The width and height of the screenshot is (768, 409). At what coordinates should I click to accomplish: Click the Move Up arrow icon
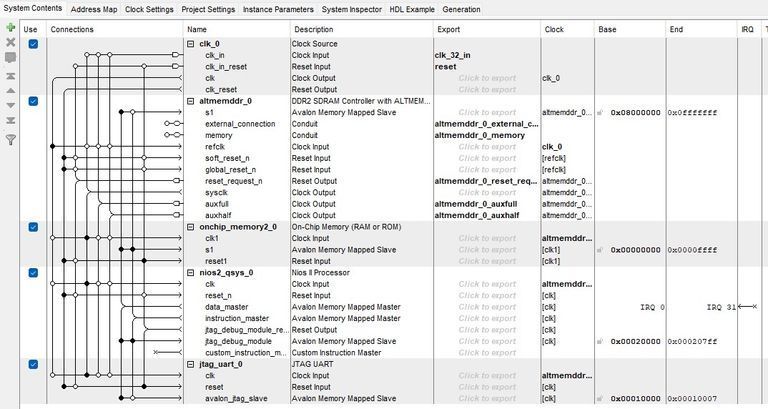coord(10,90)
